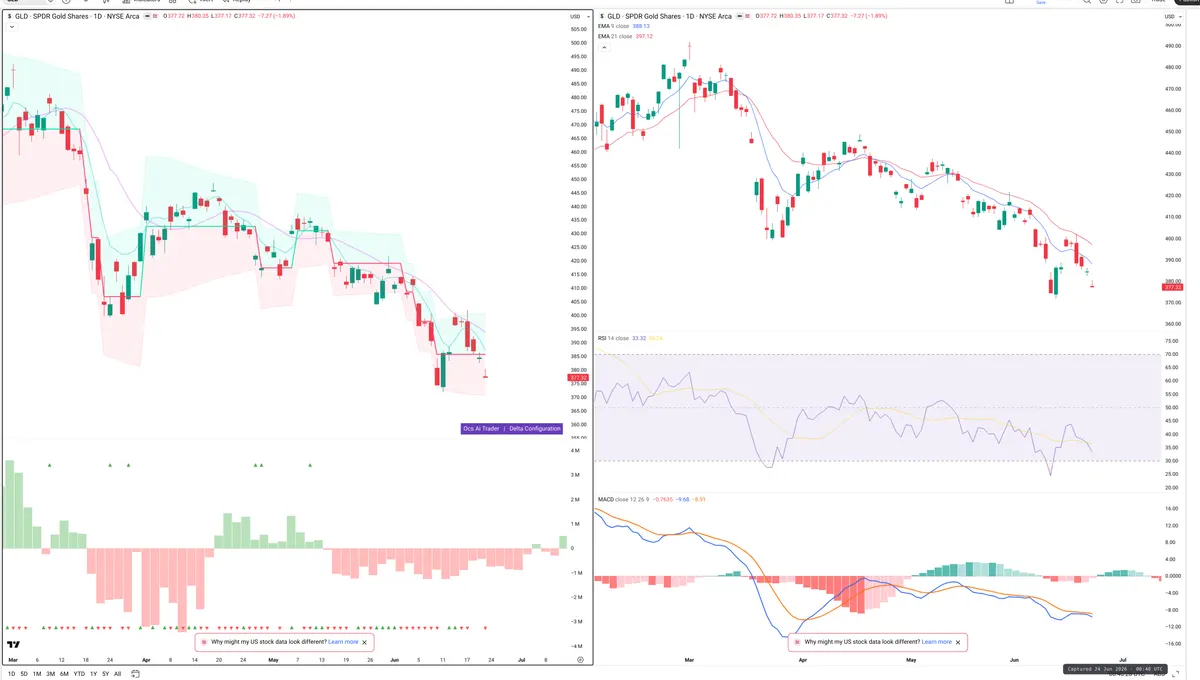Screen dimensions: 1200x680
Task: Click the left chart's 500.00 price axis label
Action: 578,43
